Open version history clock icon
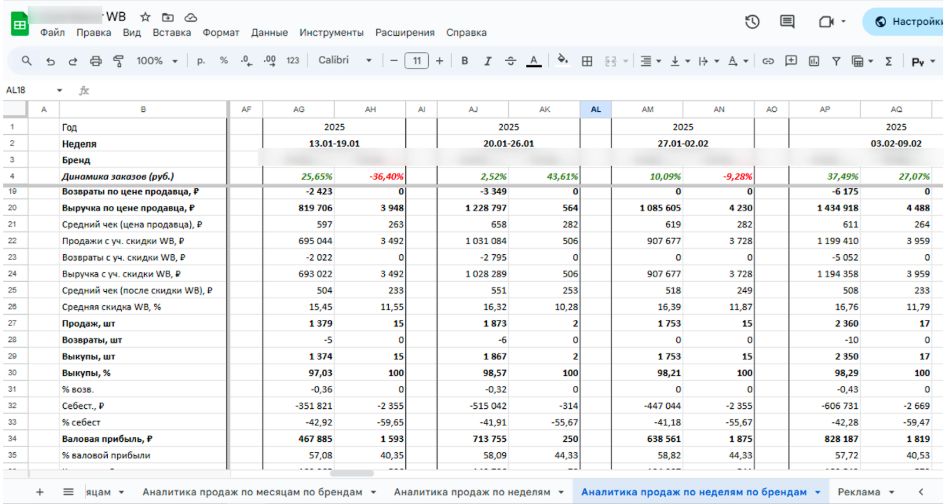The image size is (946, 504). pos(752,22)
